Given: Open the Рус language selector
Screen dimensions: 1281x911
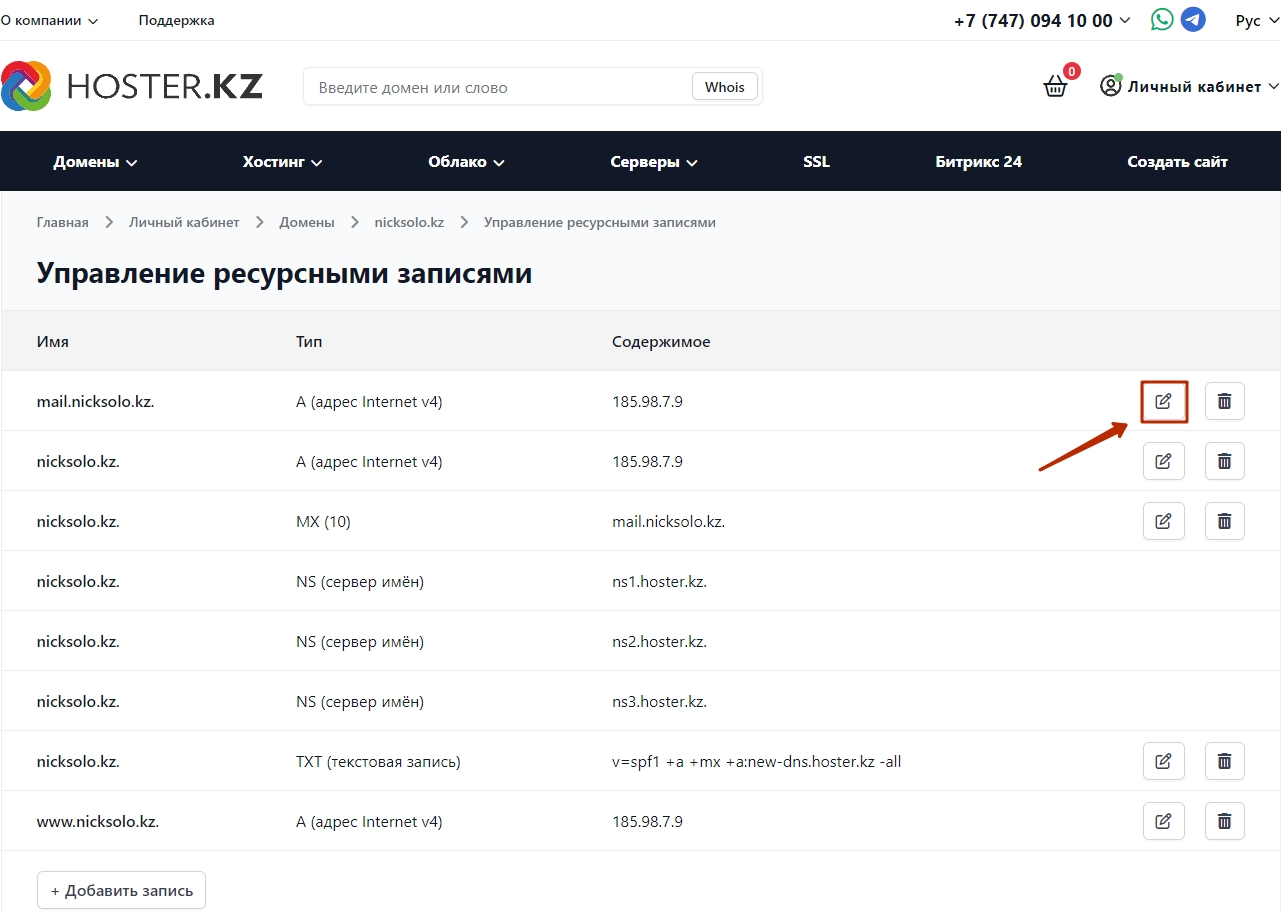Looking at the screenshot, I should click(x=1257, y=20).
